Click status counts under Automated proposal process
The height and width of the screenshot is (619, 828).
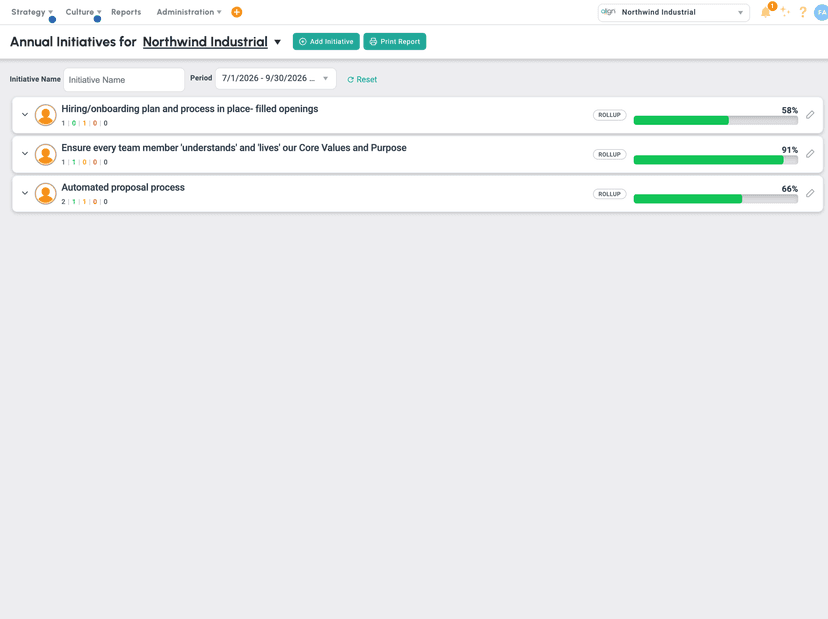coord(84,202)
